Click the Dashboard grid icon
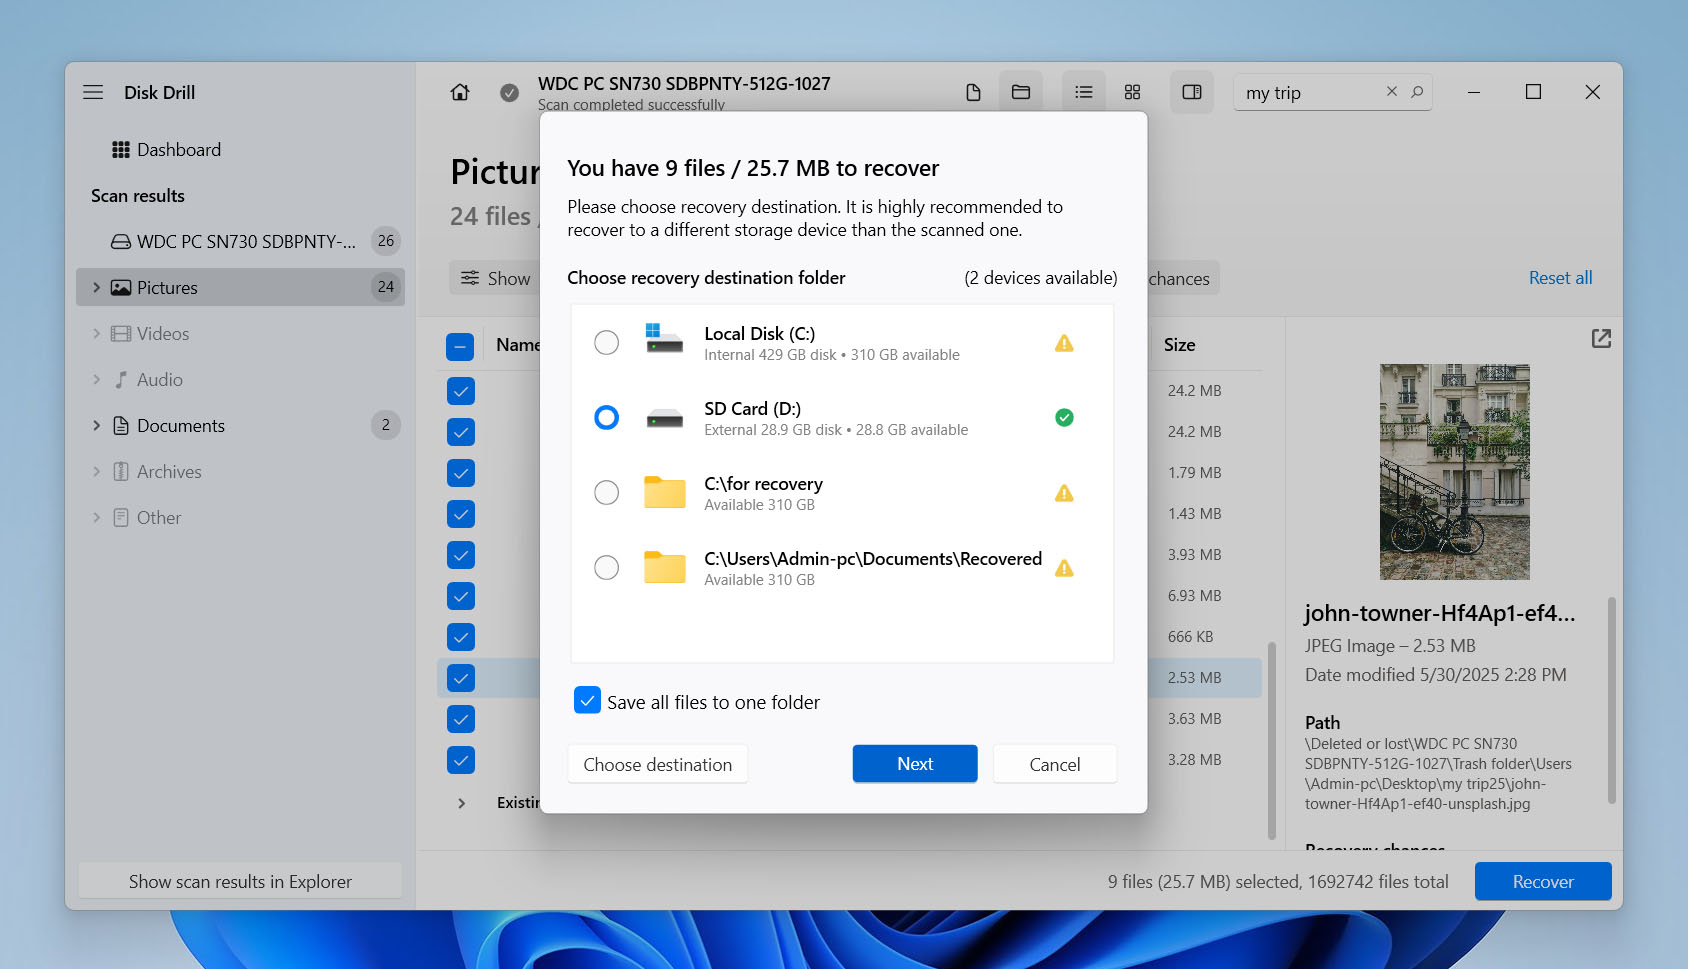Viewport: 1688px width, 969px height. 121,150
